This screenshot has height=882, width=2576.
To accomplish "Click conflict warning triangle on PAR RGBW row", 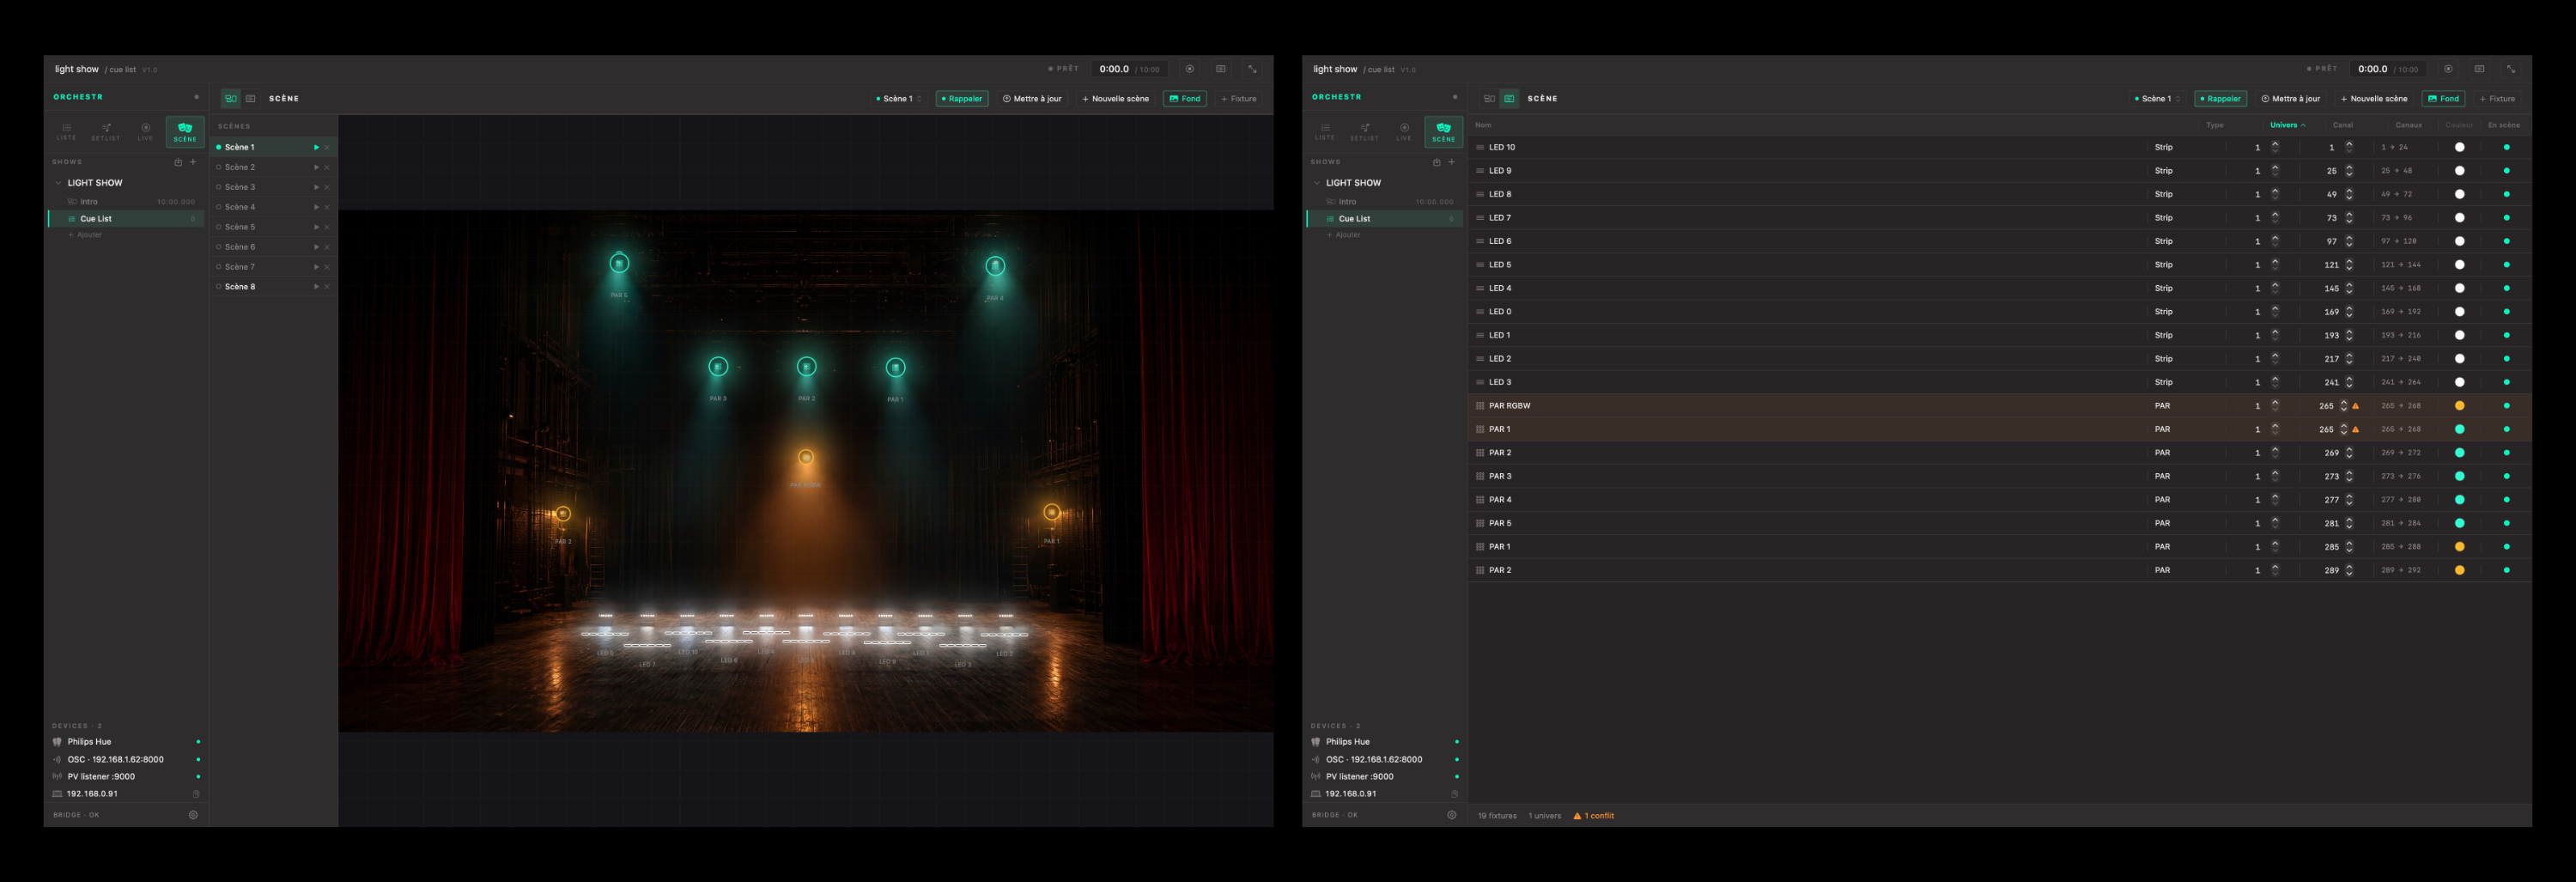I will pyautogui.click(x=2356, y=406).
